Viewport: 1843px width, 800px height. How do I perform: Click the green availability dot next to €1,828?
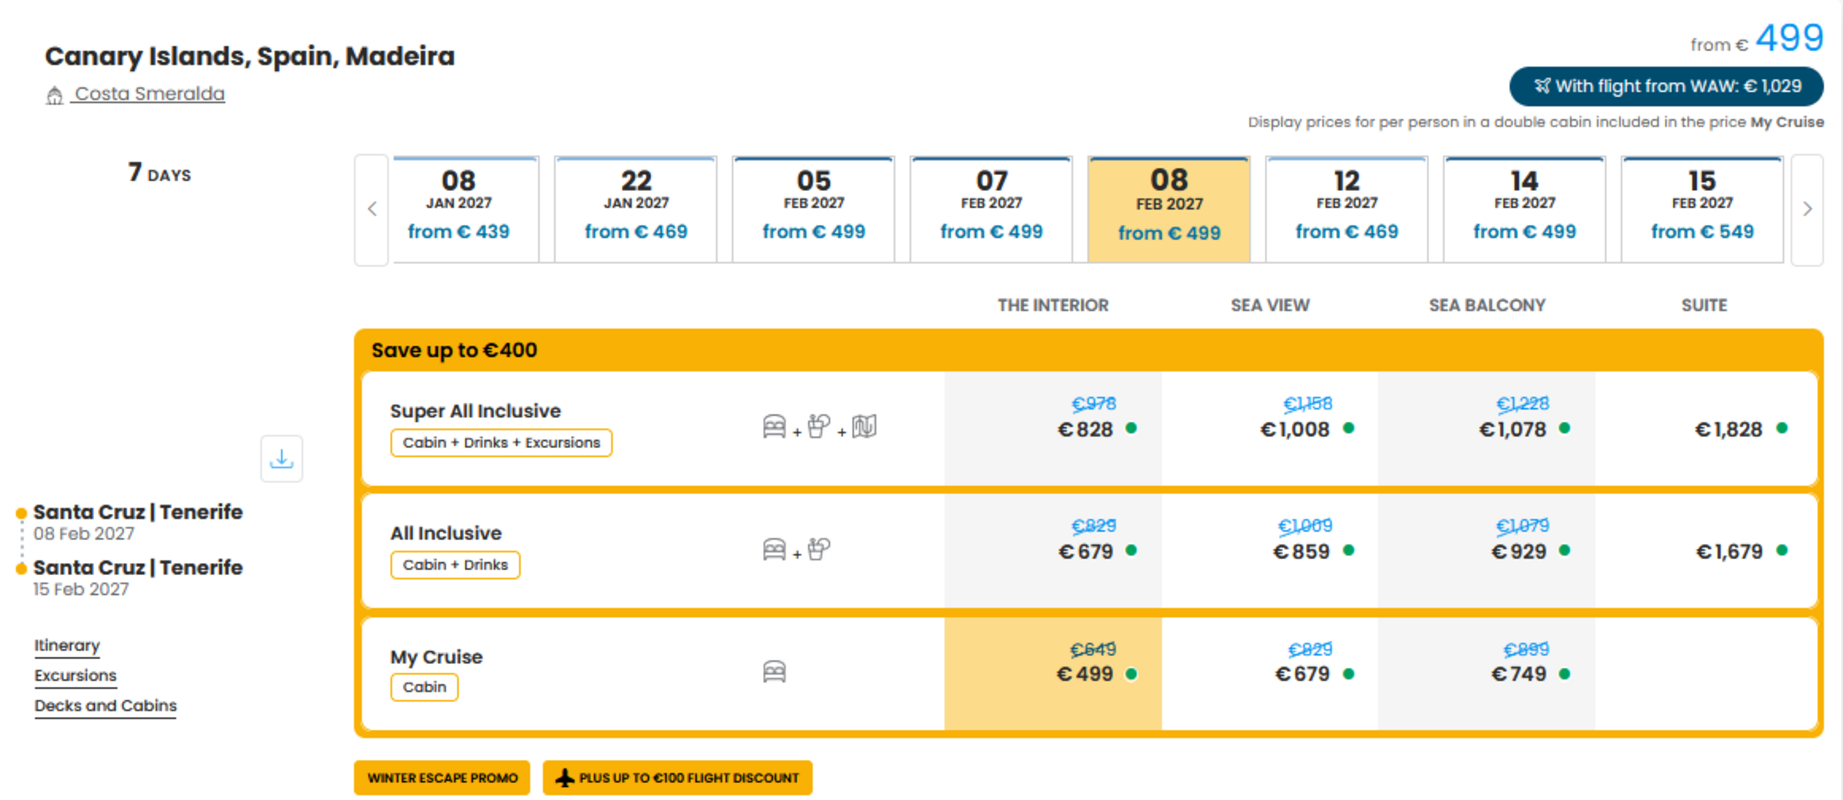click(1781, 428)
